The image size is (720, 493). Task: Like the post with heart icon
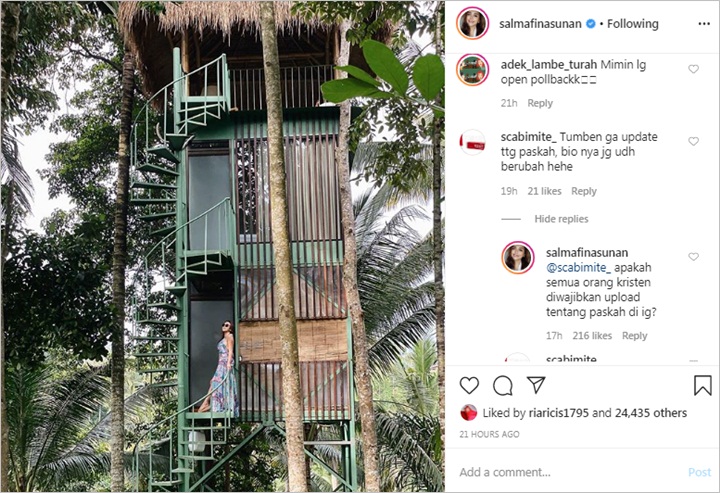tap(469, 385)
